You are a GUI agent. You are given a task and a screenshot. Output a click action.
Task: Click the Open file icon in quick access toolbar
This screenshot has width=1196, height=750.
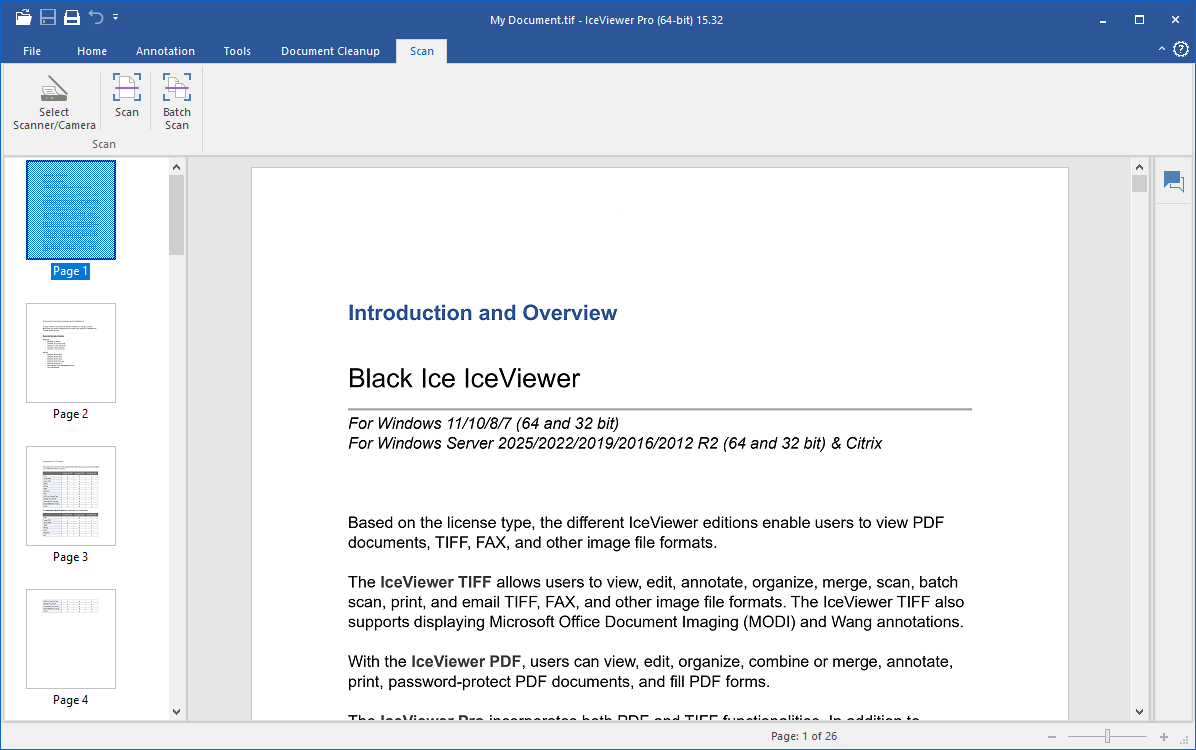24,17
